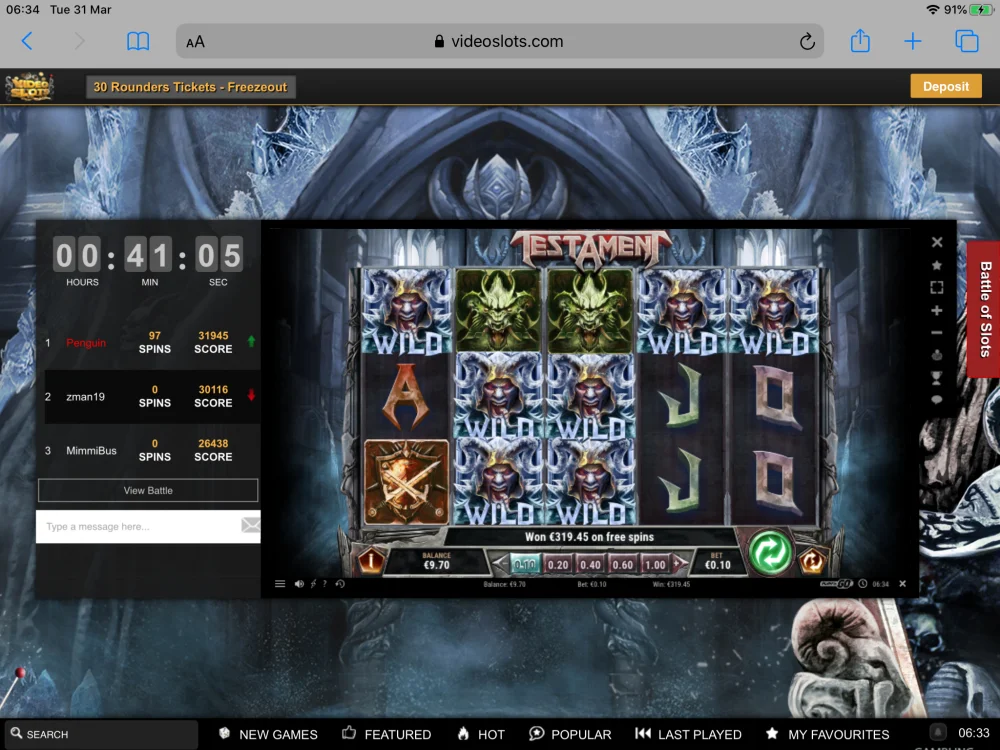The width and height of the screenshot is (1000, 750).
Task: Start autoplay with orange arrows button
Action: click(811, 561)
